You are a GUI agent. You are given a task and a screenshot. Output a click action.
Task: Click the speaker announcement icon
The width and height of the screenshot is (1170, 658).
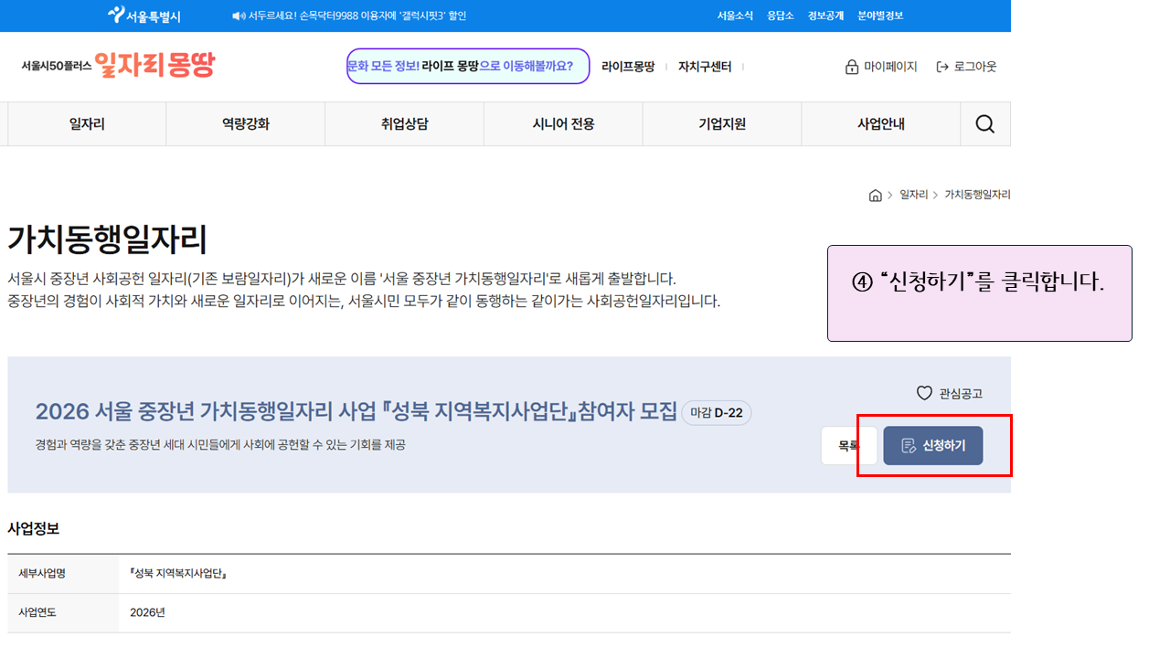tap(238, 16)
